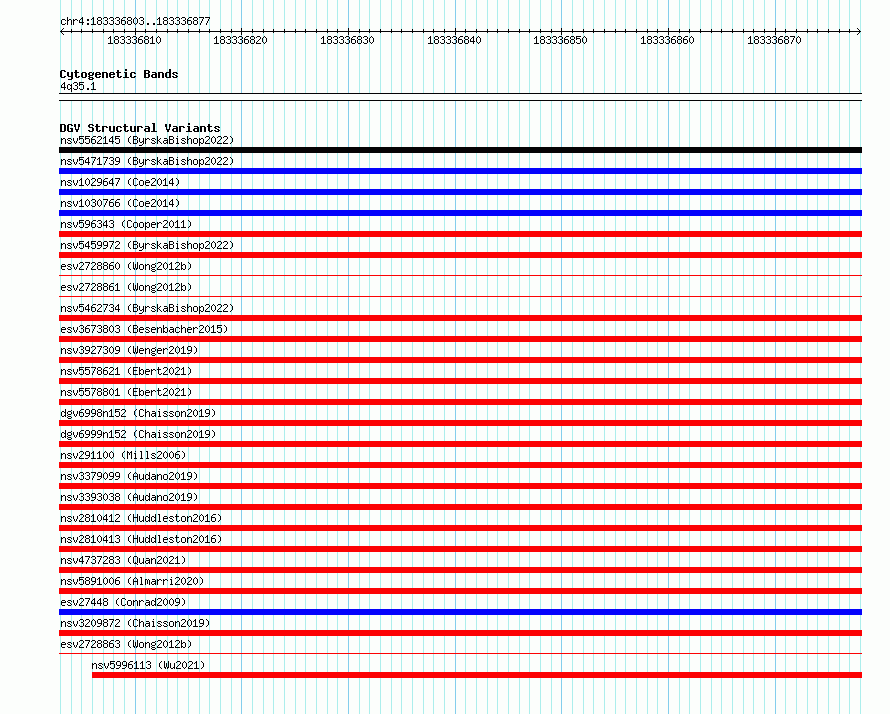Open nsv3393038 (Audano2019) variant
The height and width of the screenshot is (714, 890).
(129, 497)
